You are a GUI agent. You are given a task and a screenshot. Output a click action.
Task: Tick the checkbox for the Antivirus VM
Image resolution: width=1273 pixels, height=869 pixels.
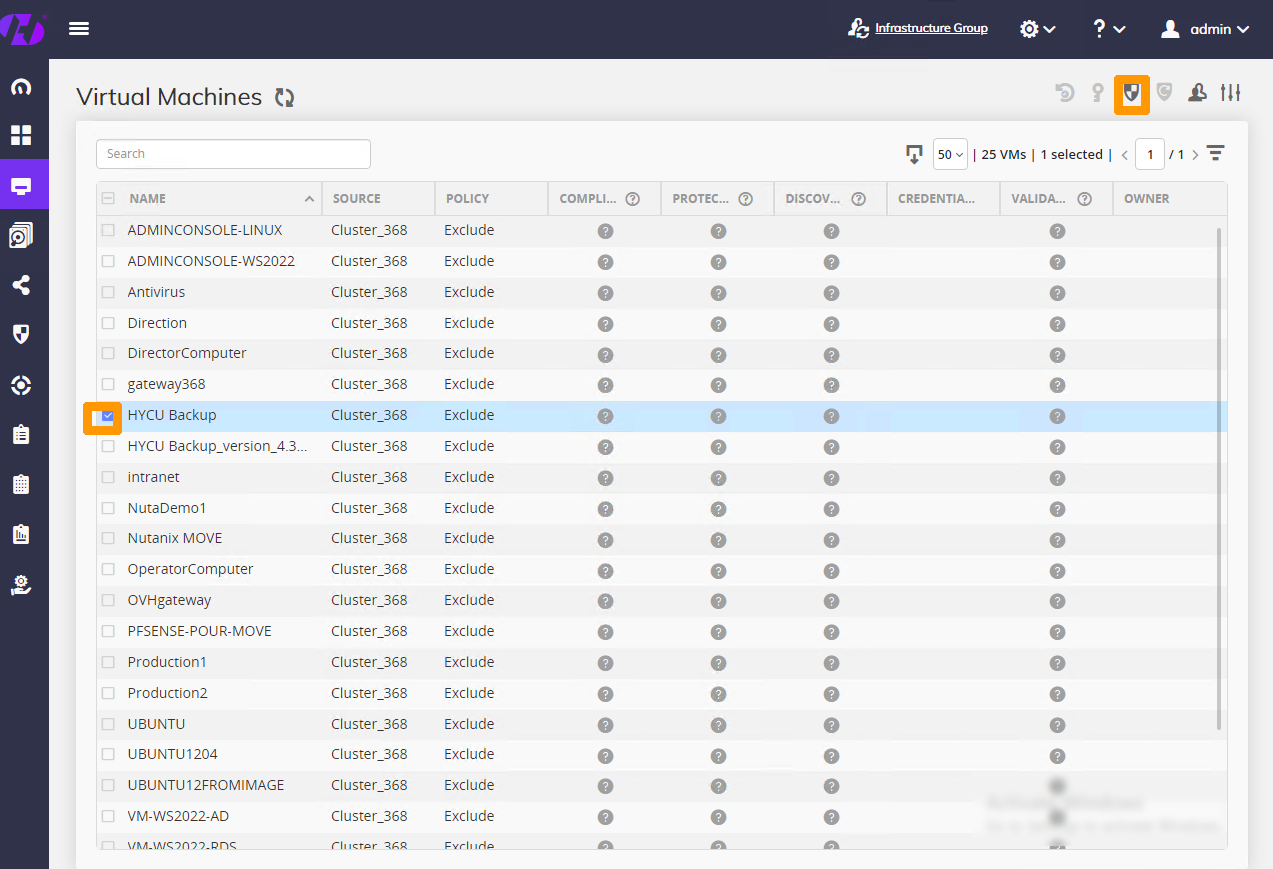click(108, 292)
